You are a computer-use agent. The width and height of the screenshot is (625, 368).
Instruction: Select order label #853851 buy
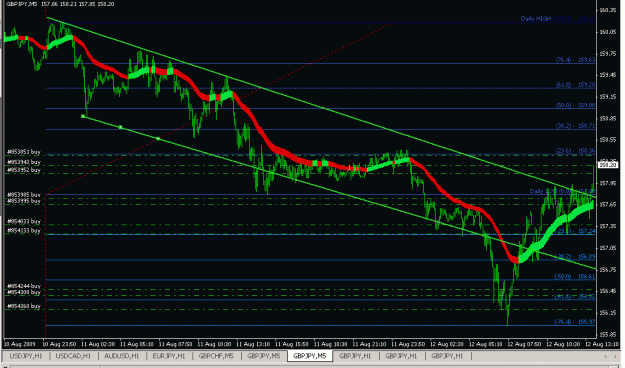click(x=24, y=152)
